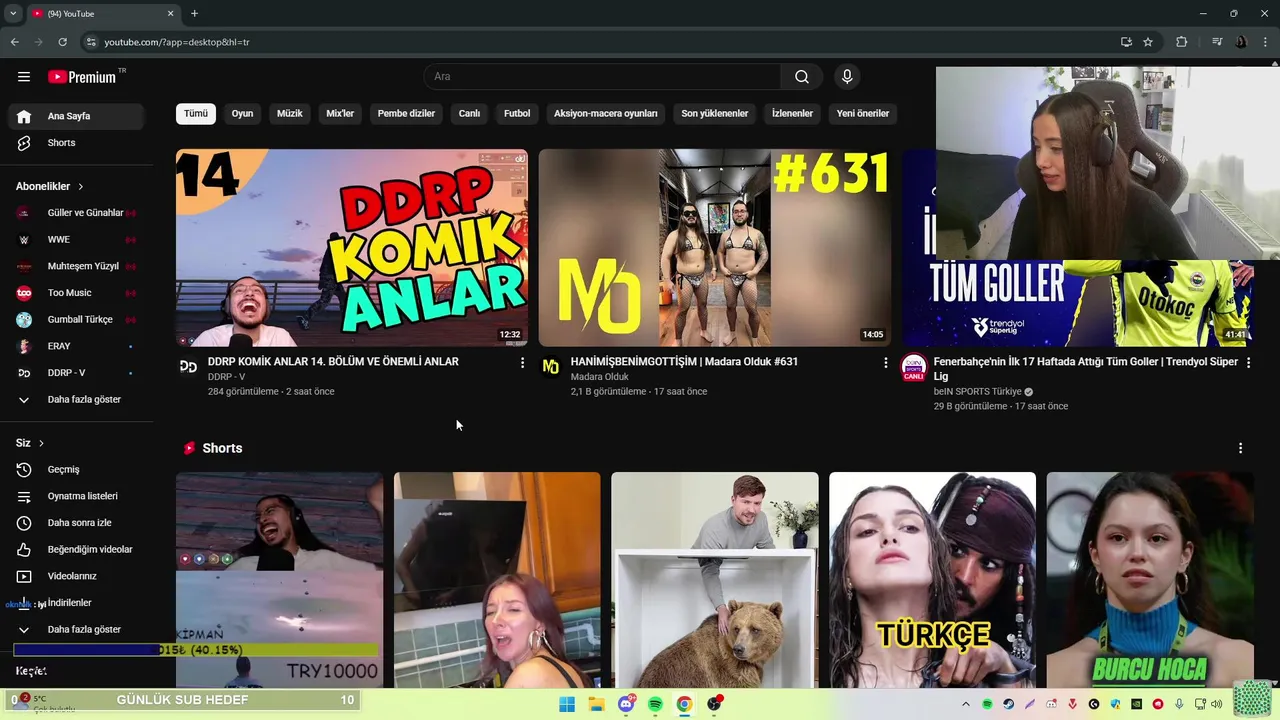1280x720 pixels.
Task: Open Gumball Türkçe channel subscription
Action: [x=76, y=320]
